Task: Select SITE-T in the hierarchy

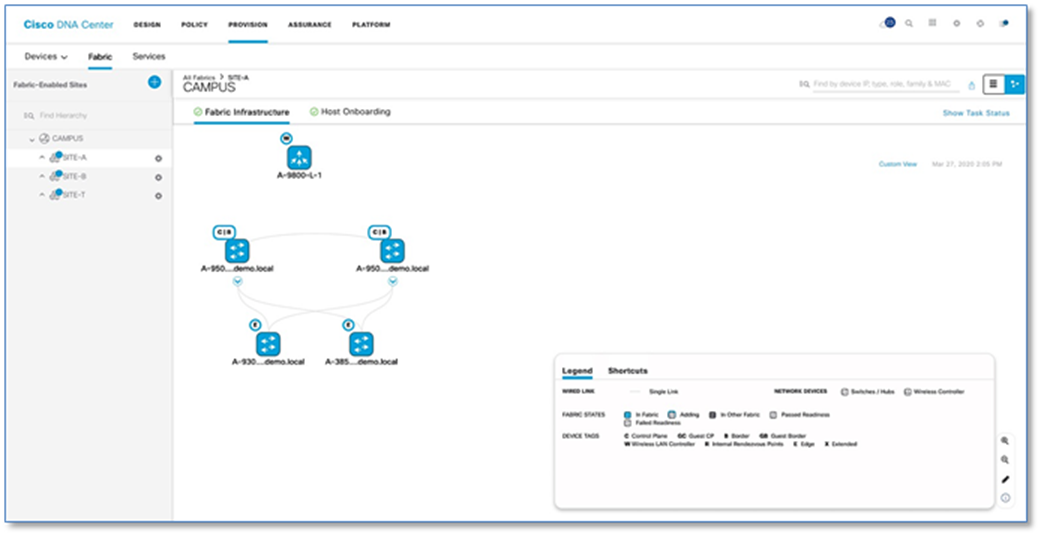Action: pos(74,195)
